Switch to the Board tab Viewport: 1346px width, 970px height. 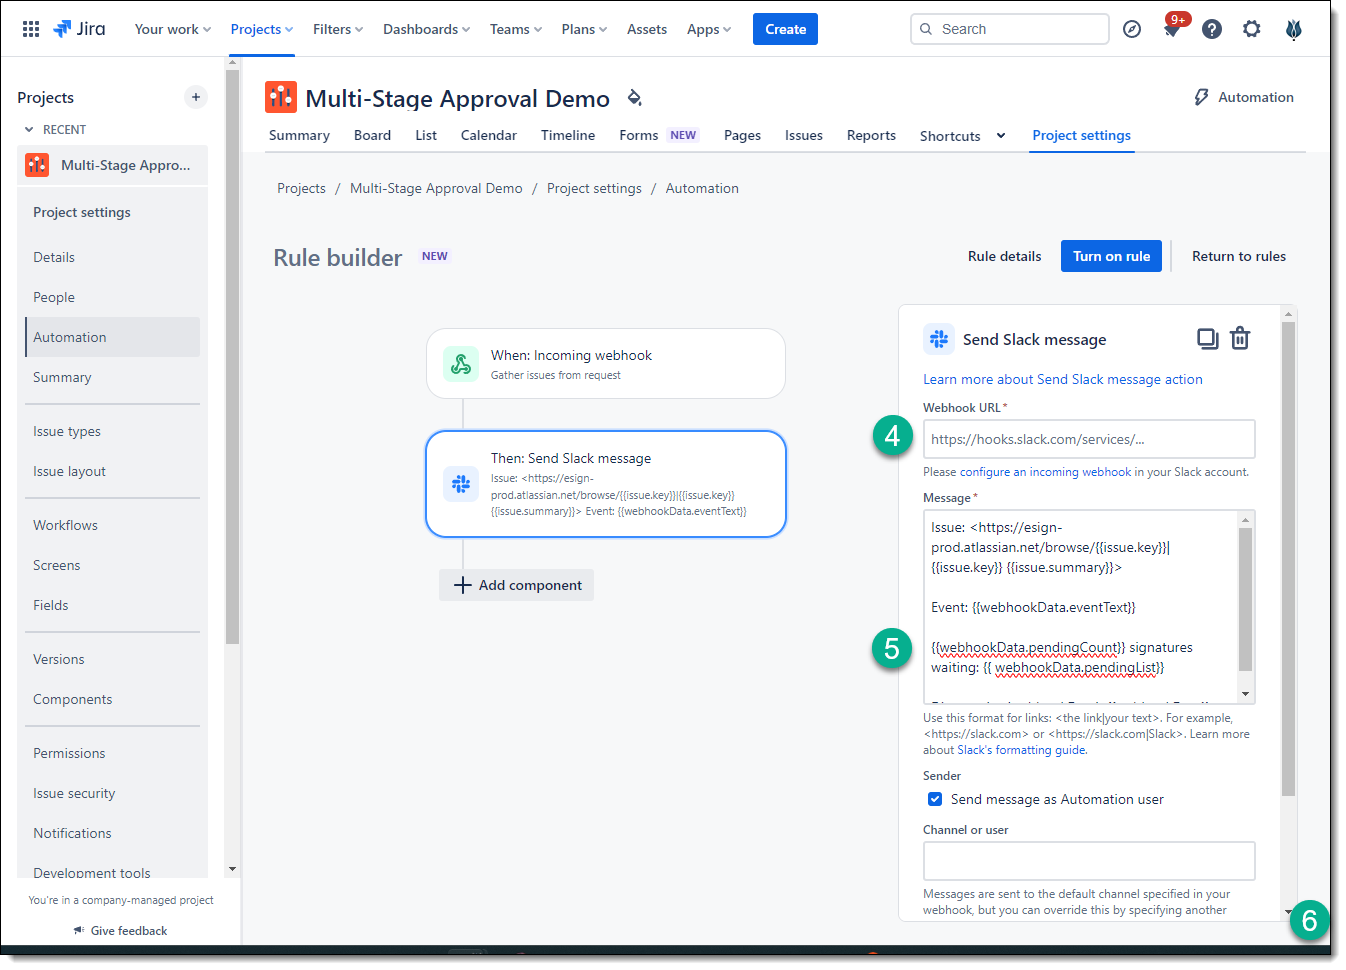click(372, 135)
